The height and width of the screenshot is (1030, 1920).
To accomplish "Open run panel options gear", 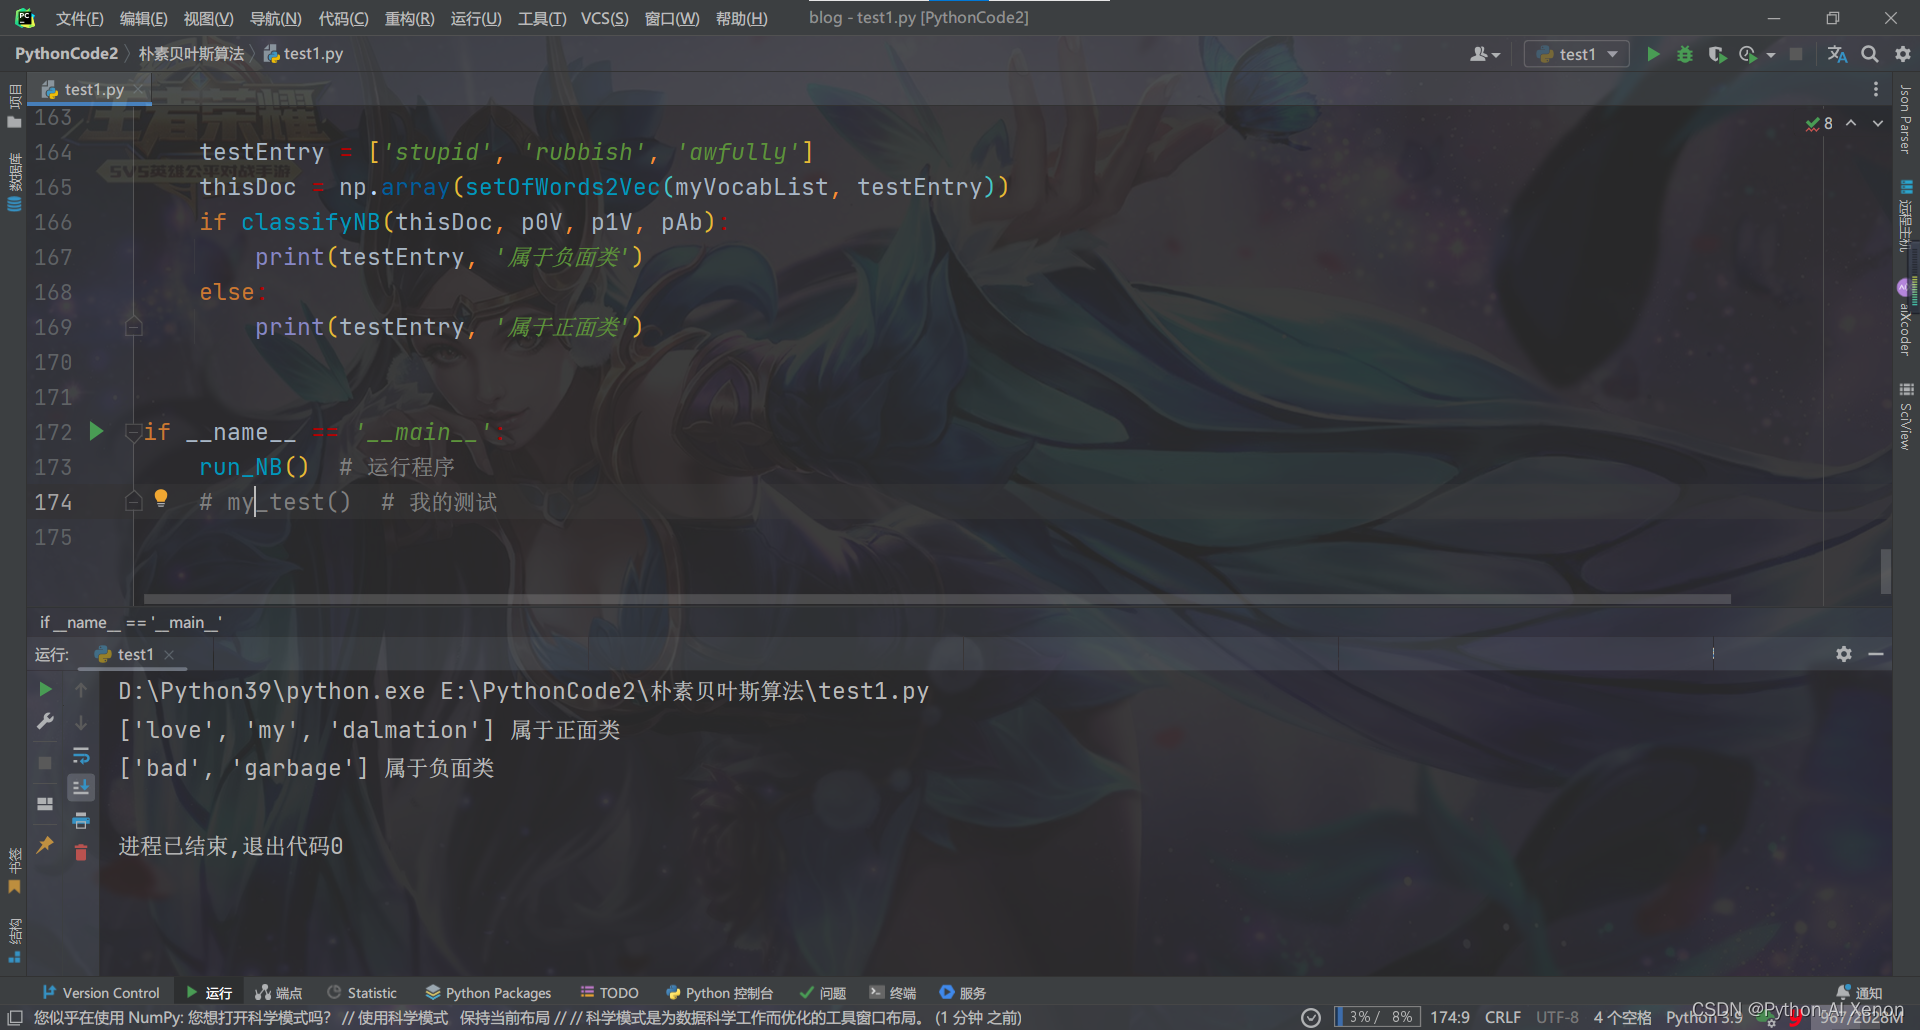I will (1844, 654).
